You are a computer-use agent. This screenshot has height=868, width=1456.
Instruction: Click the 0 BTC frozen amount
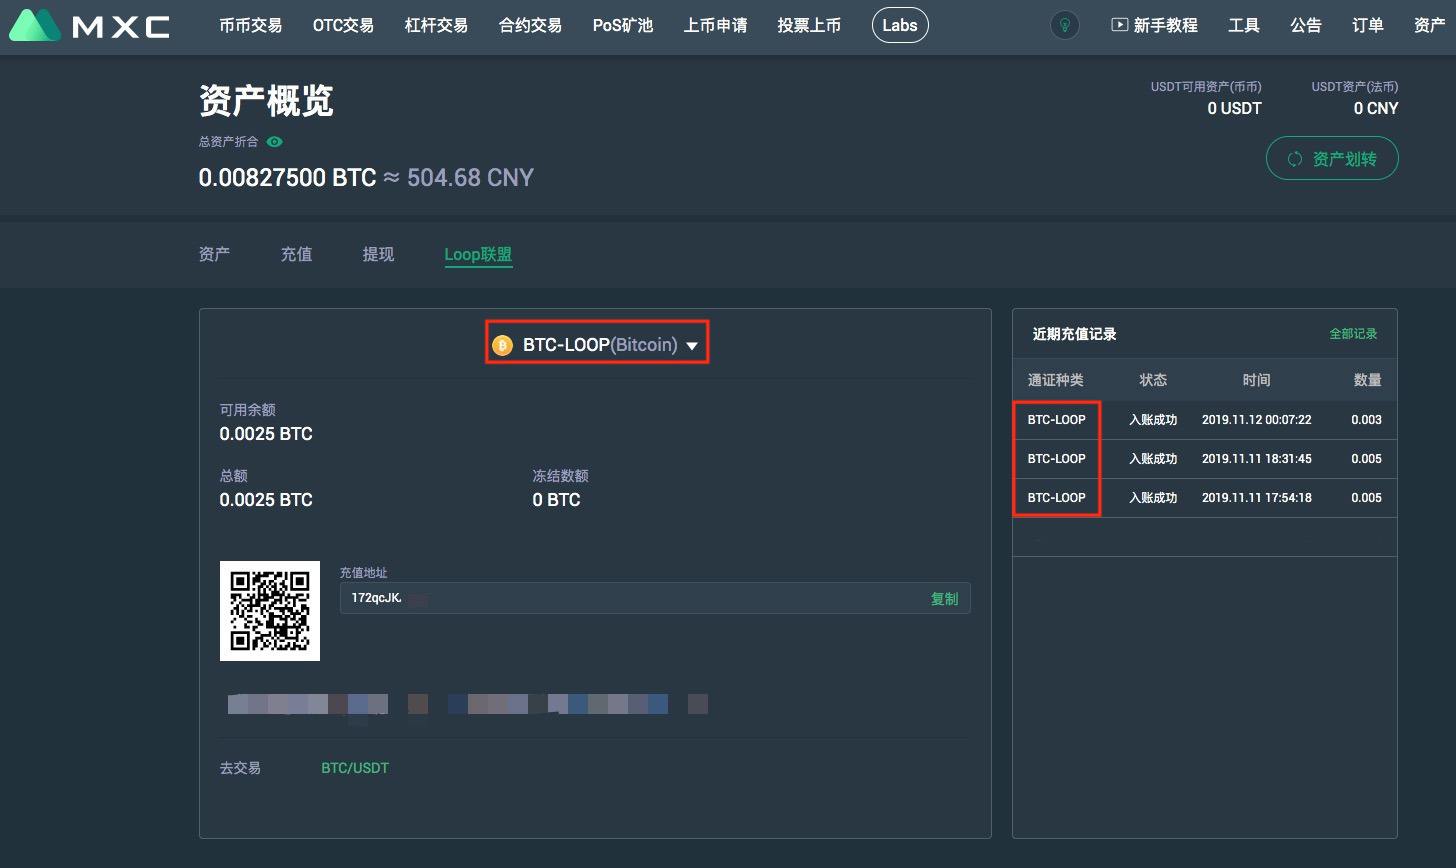point(556,500)
